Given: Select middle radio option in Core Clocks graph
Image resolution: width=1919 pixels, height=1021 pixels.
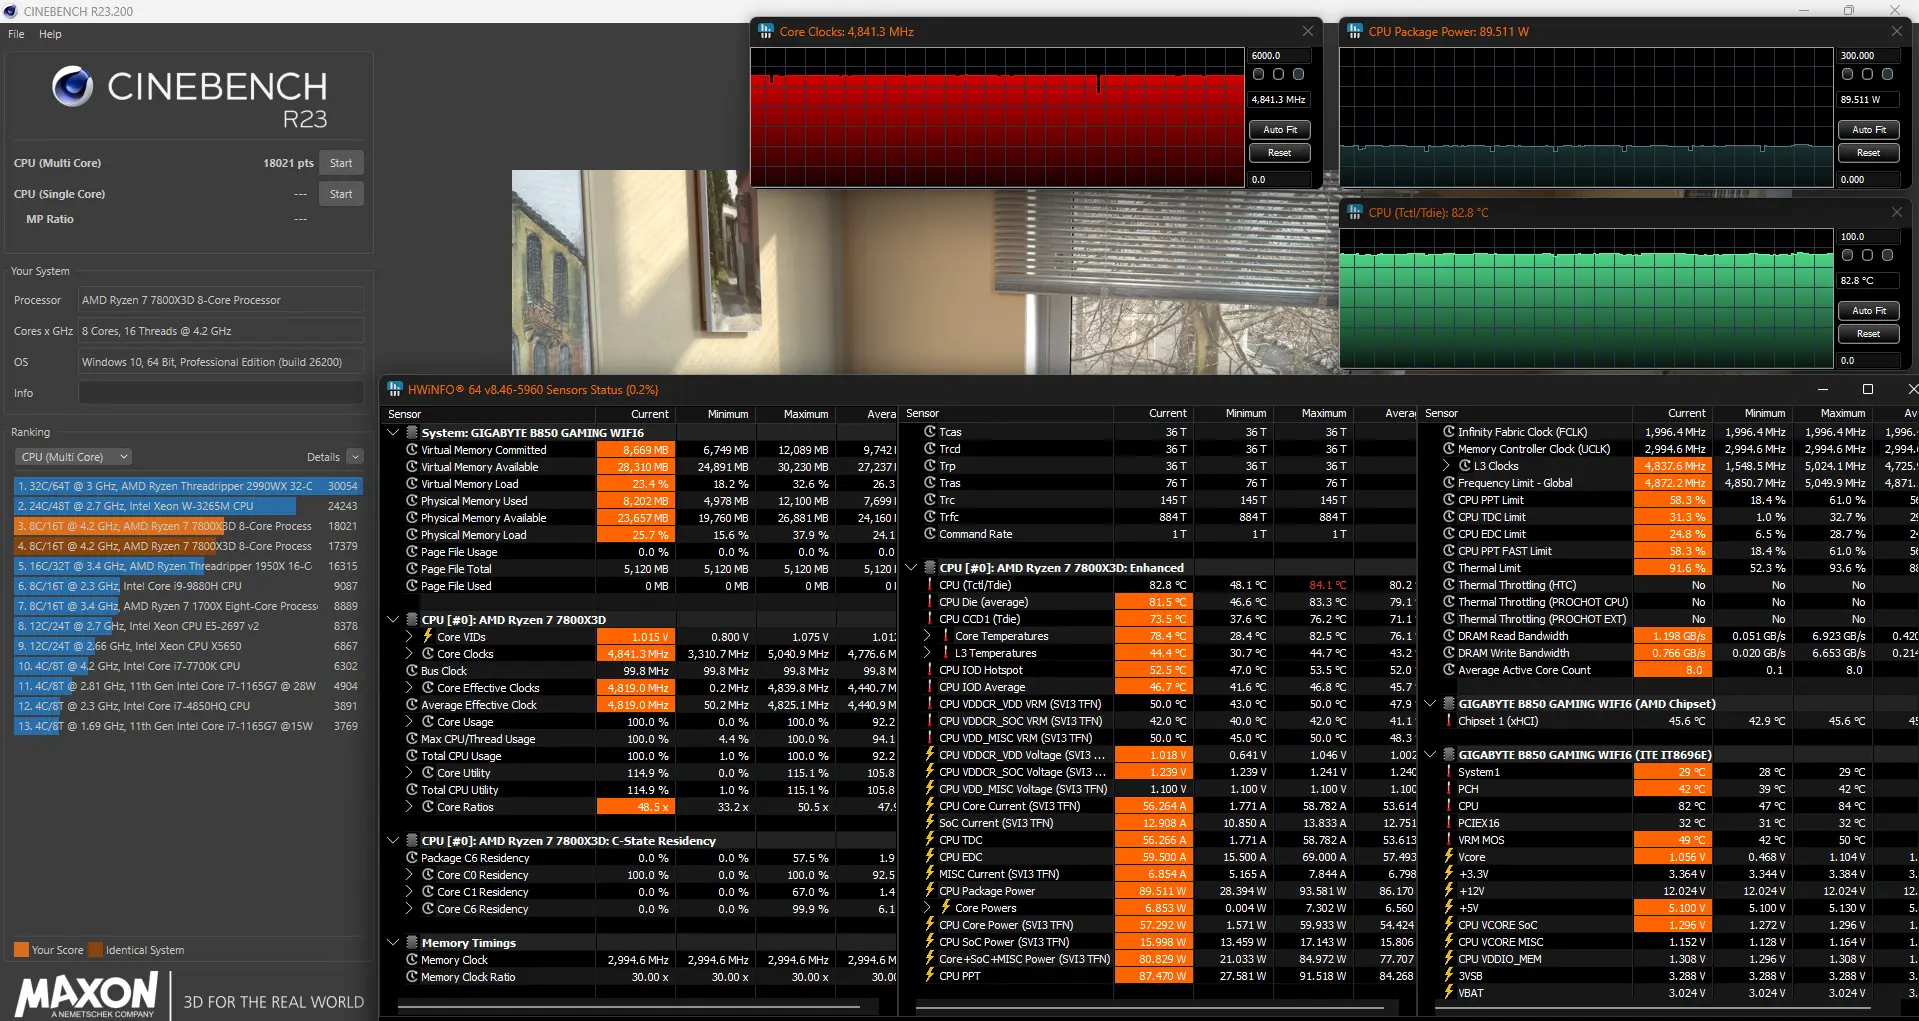Looking at the screenshot, I should click(x=1279, y=74).
